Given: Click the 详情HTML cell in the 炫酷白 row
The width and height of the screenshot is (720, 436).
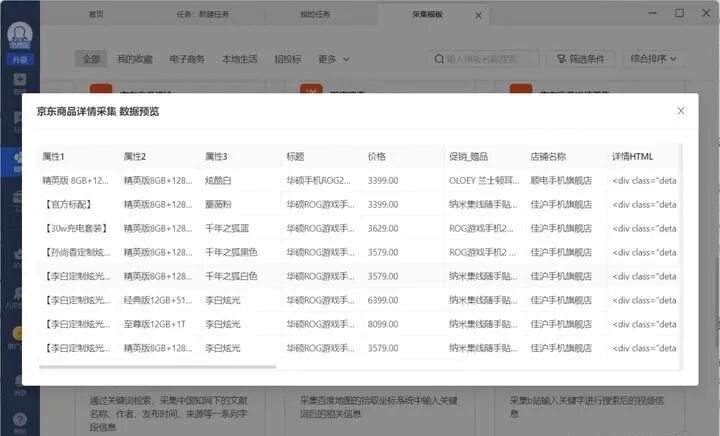Looking at the screenshot, I should [644, 180].
